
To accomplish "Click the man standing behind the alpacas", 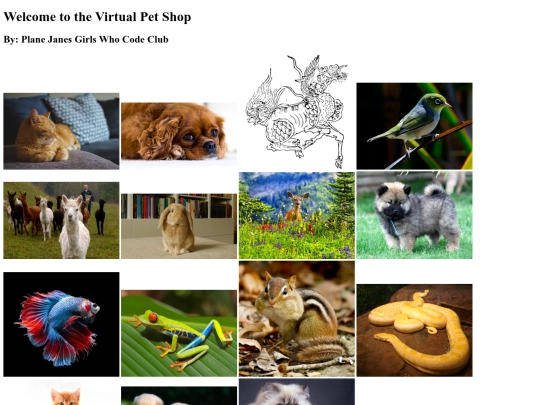I will coord(88,197).
